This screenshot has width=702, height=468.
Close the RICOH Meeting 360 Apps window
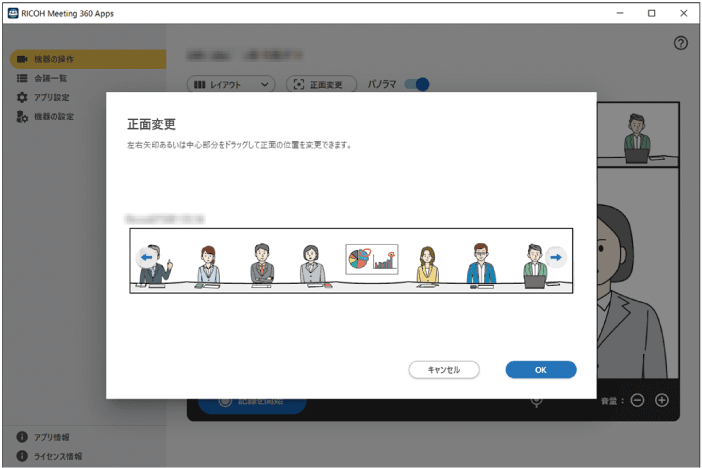point(684,13)
